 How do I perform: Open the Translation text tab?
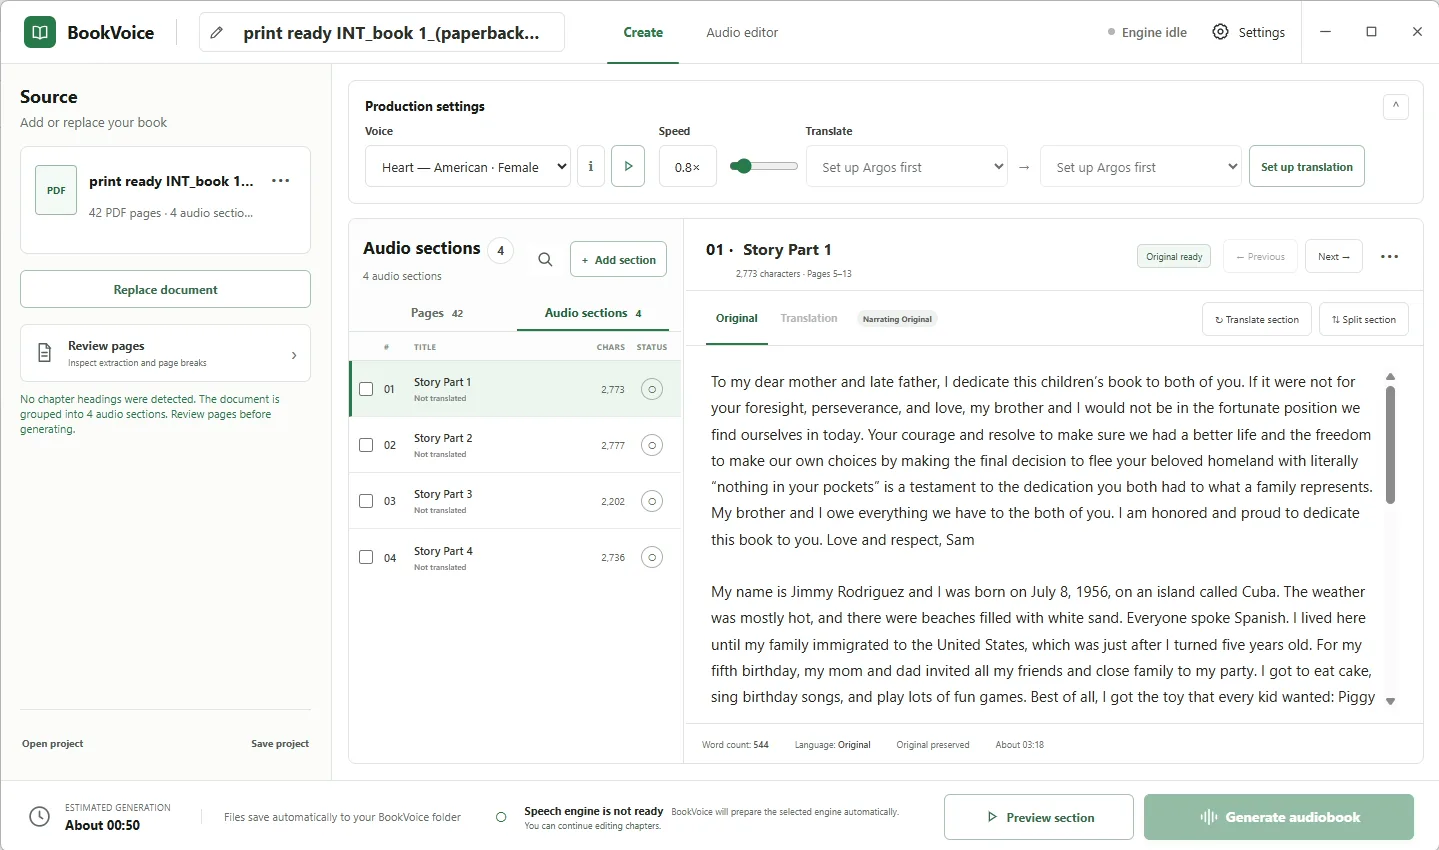click(809, 318)
